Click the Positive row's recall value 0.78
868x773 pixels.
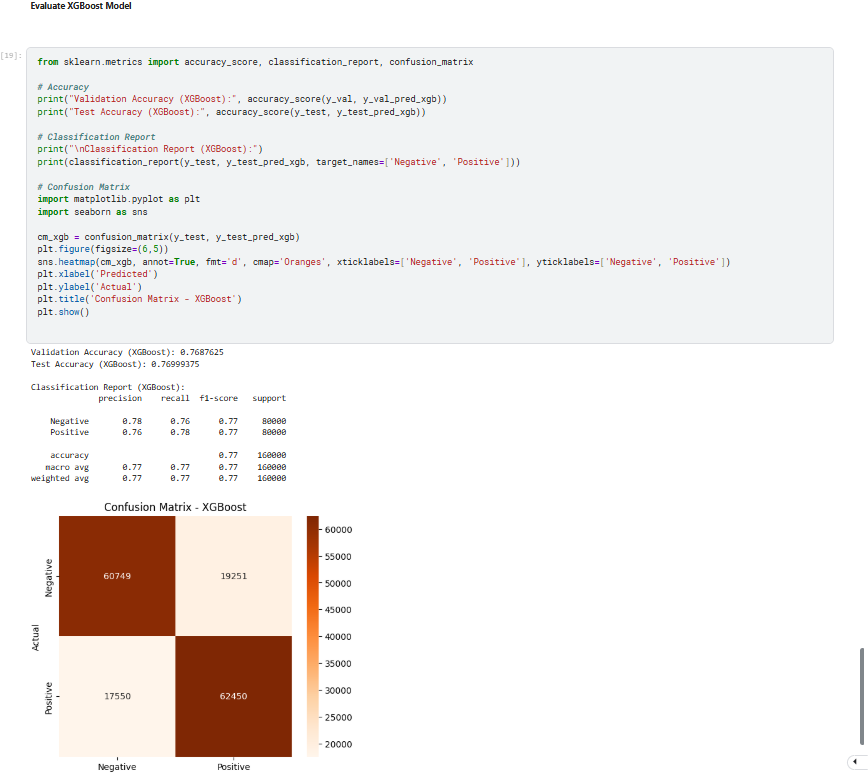180,432
